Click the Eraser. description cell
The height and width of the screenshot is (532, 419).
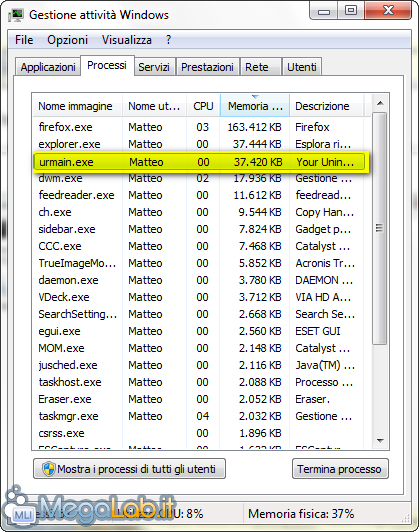coord(312,399)
